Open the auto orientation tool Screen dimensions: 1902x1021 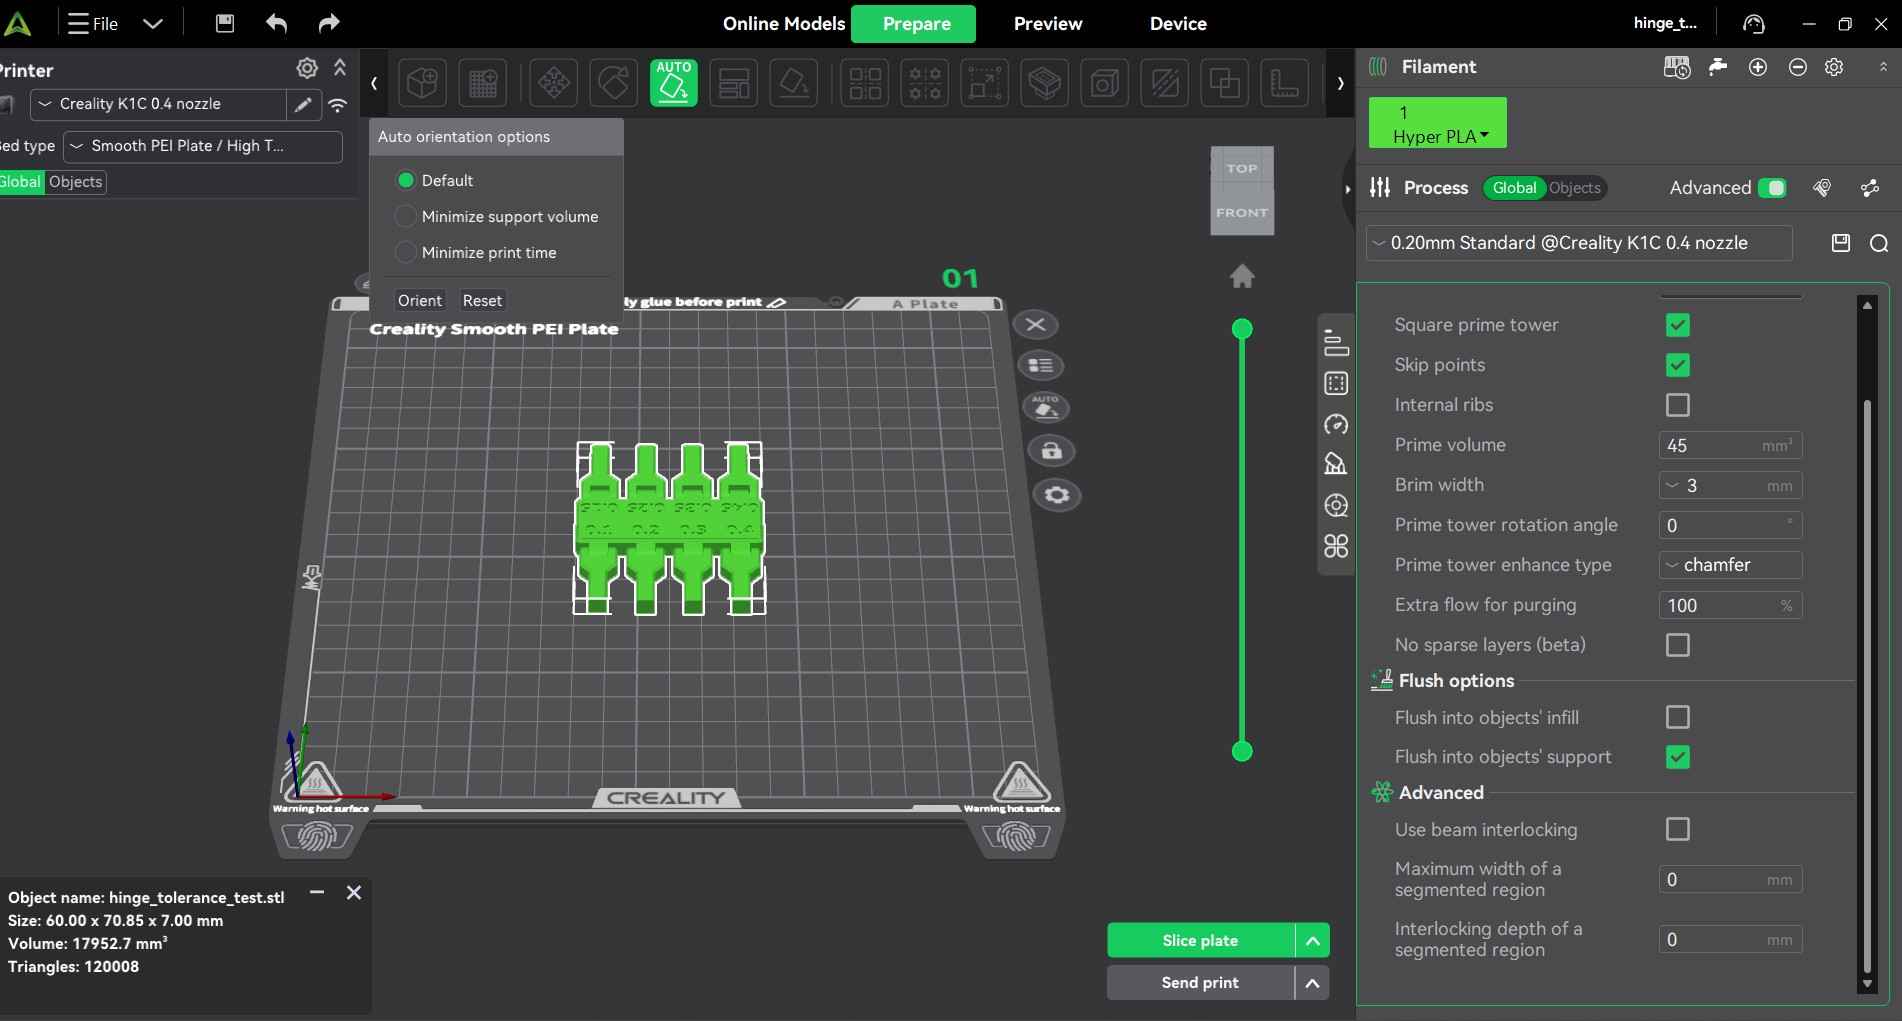673,83
